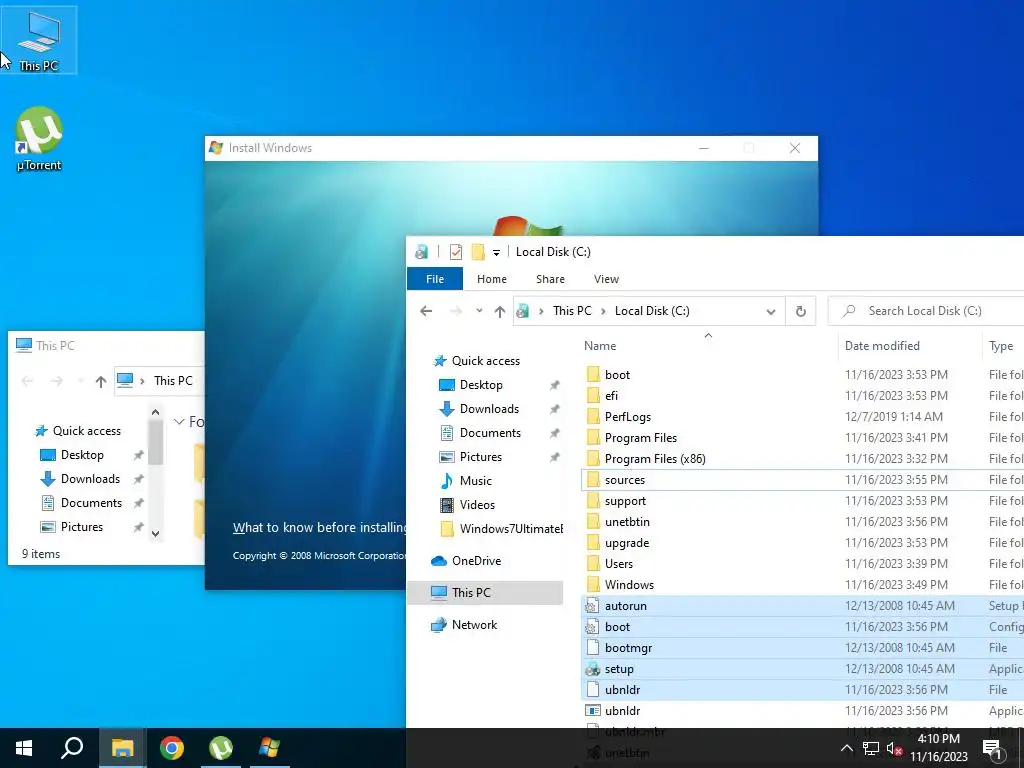Select the autorun setup file
The image size is (1024, 768).
(802, 606)
